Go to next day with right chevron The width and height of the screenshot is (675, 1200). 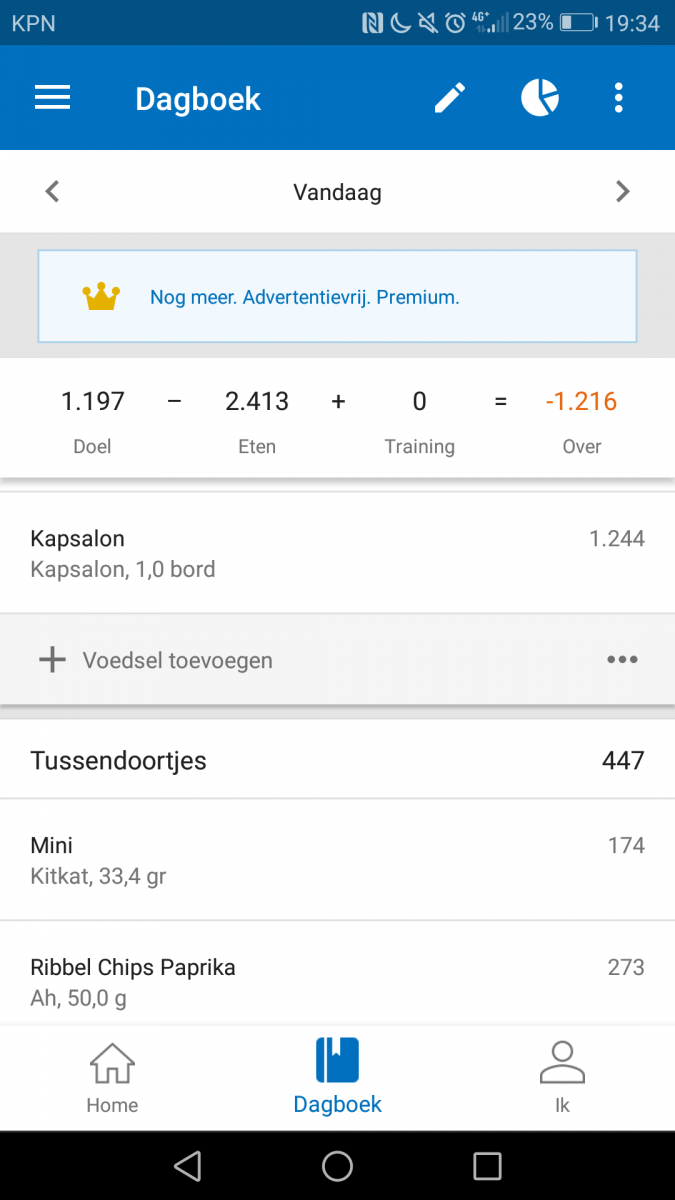[623, 191]
